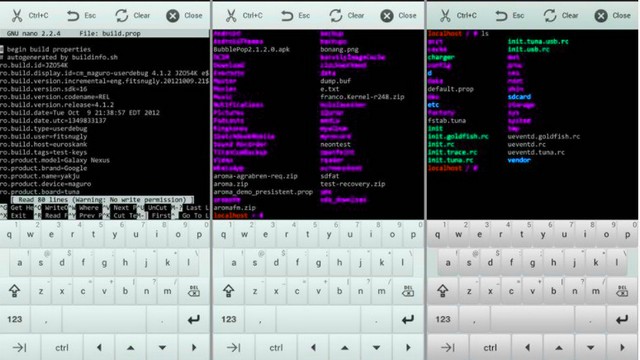Image resolution: width=640 pixels, height=360 pixels.
Task: Tap the shift arrow key on left keyboard
Action: click(x=15, y=291)
